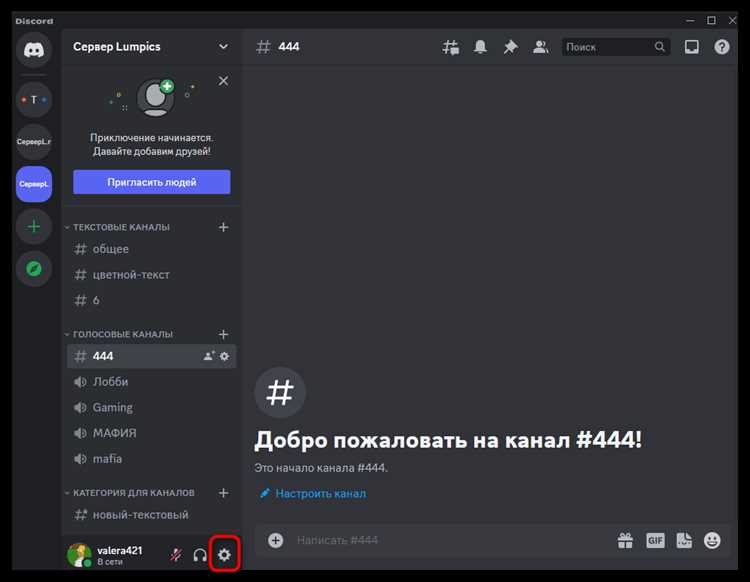Screen dimensions: 750x582
Task: Switch to the СерверL.r server icon
Action: pos(33,142)
